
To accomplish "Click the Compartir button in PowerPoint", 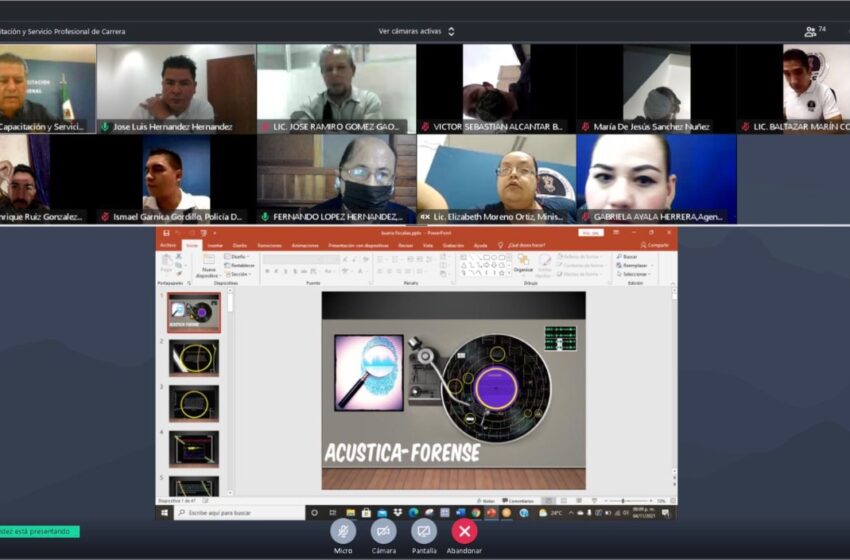I will [x=655, y=245].
